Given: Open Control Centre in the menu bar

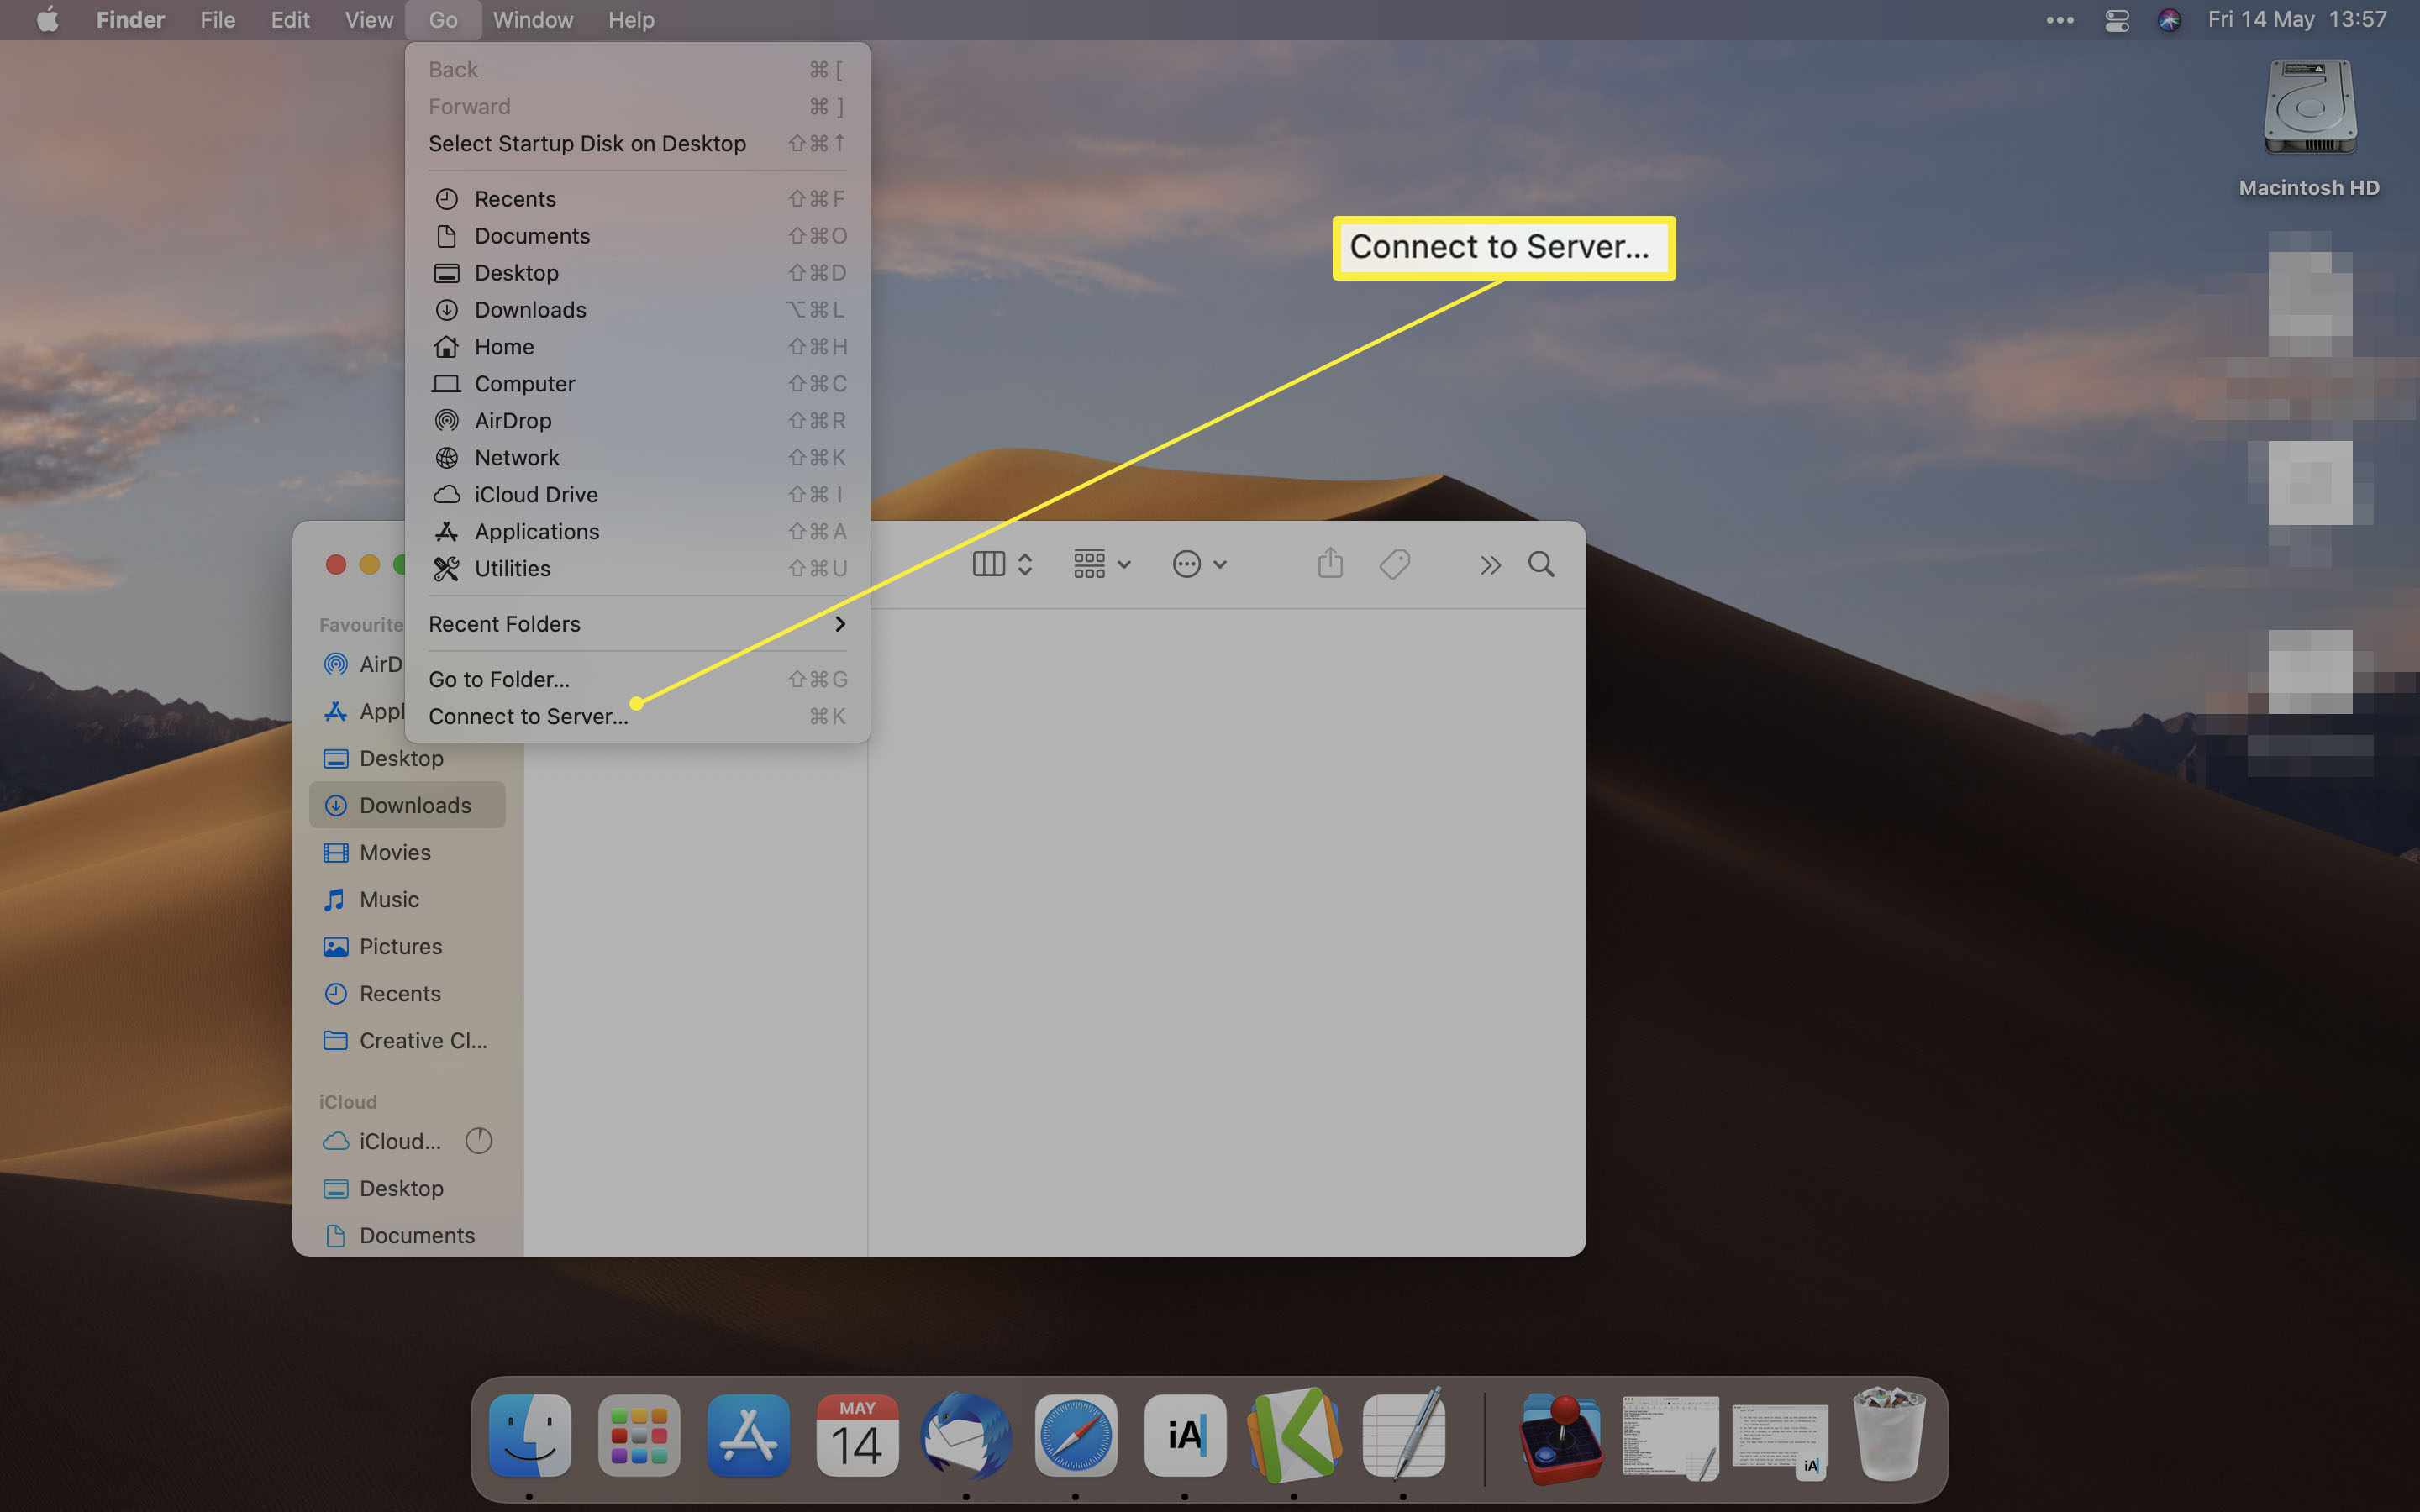Looking at the screenshot, I should [x=2117, y=20].
